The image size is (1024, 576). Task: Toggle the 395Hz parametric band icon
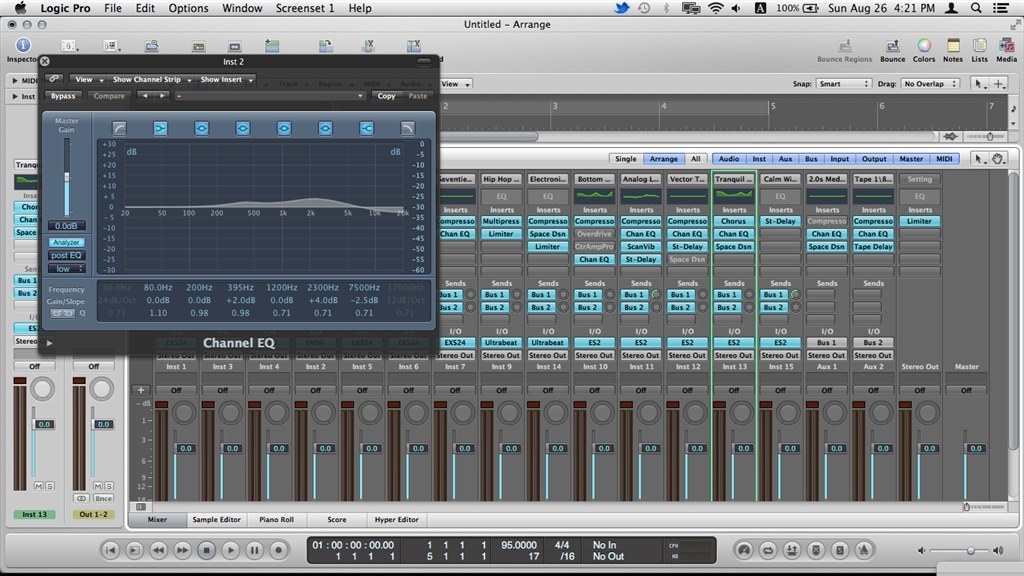[242, 128]
